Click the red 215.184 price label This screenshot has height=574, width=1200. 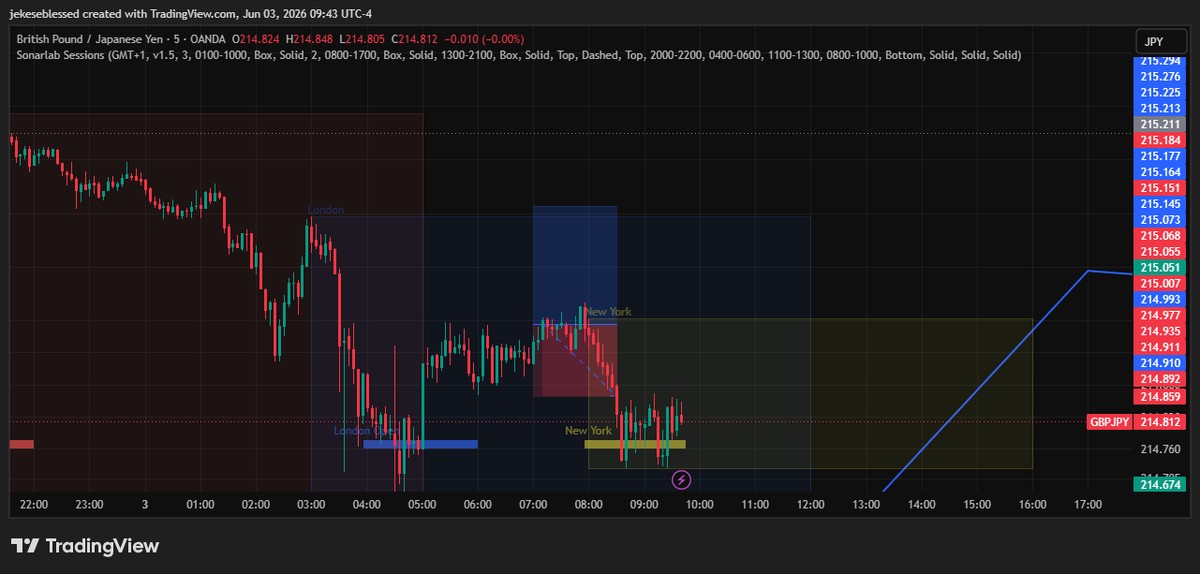point(1160,140)
